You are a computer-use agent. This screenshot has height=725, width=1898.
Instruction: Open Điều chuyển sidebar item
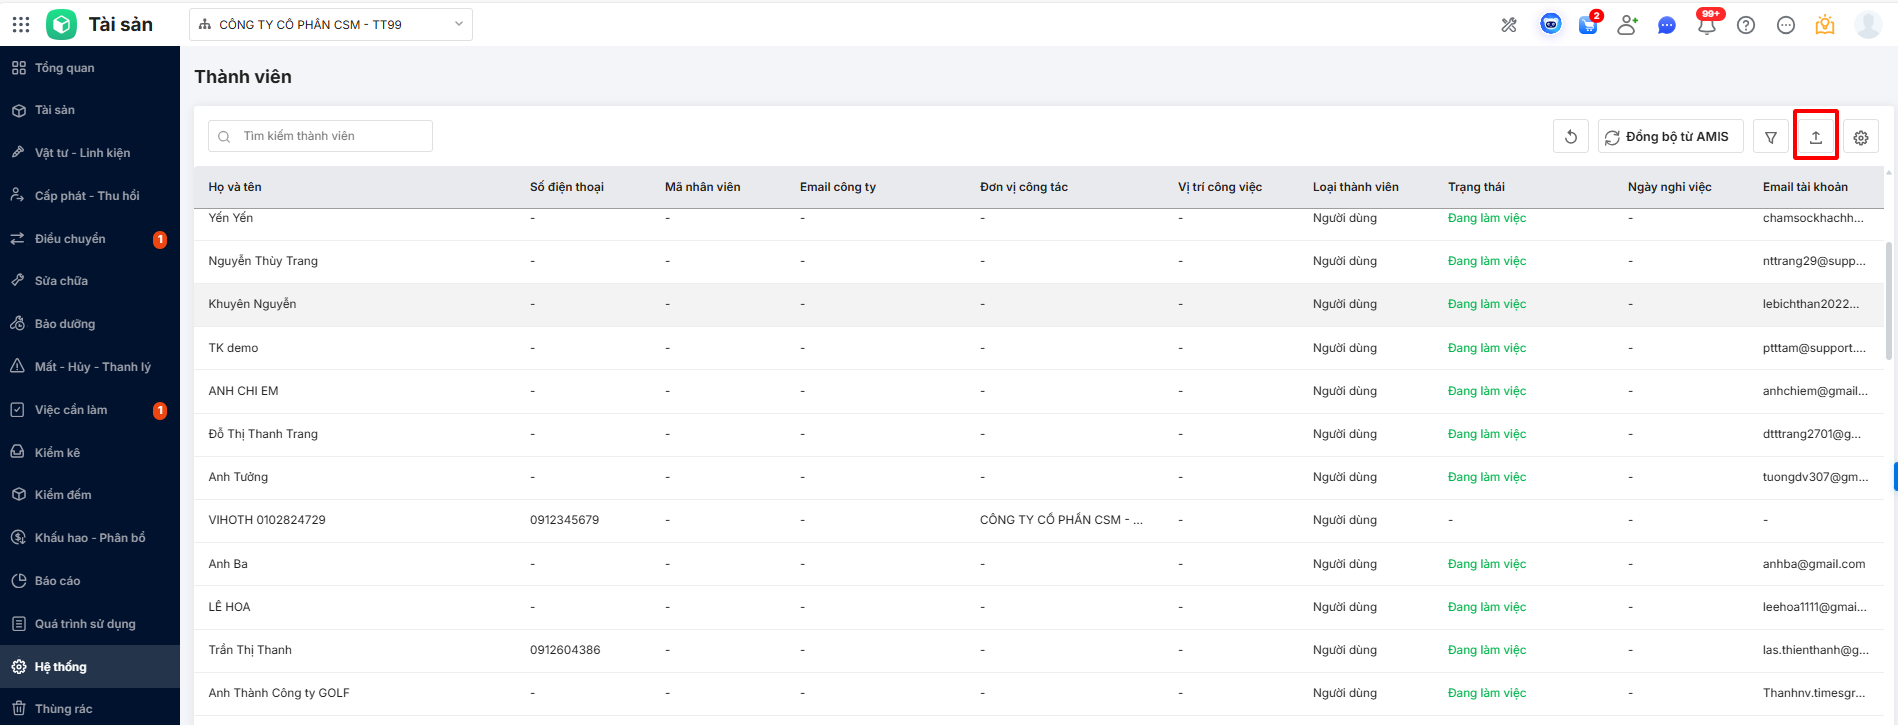[70, 239]
